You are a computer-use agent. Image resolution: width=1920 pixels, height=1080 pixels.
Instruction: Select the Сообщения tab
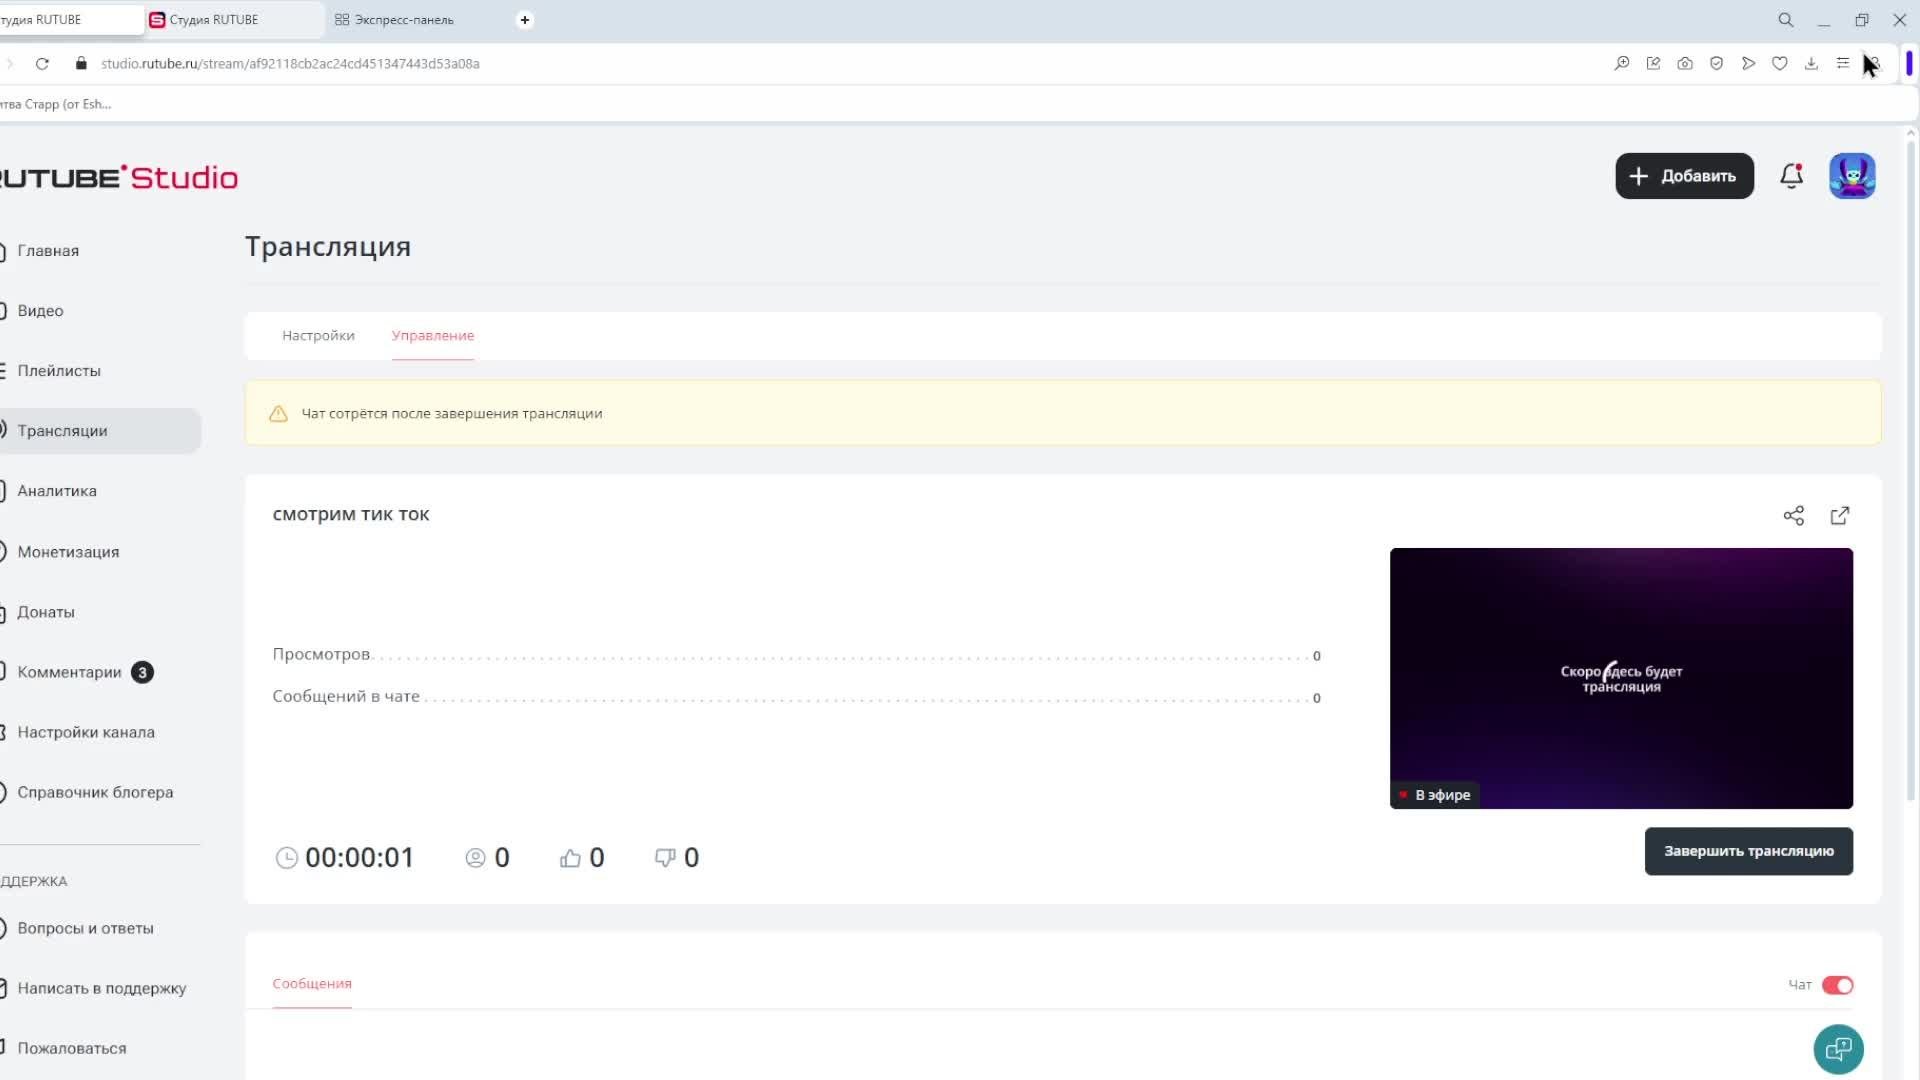click(x=312, y=984)
